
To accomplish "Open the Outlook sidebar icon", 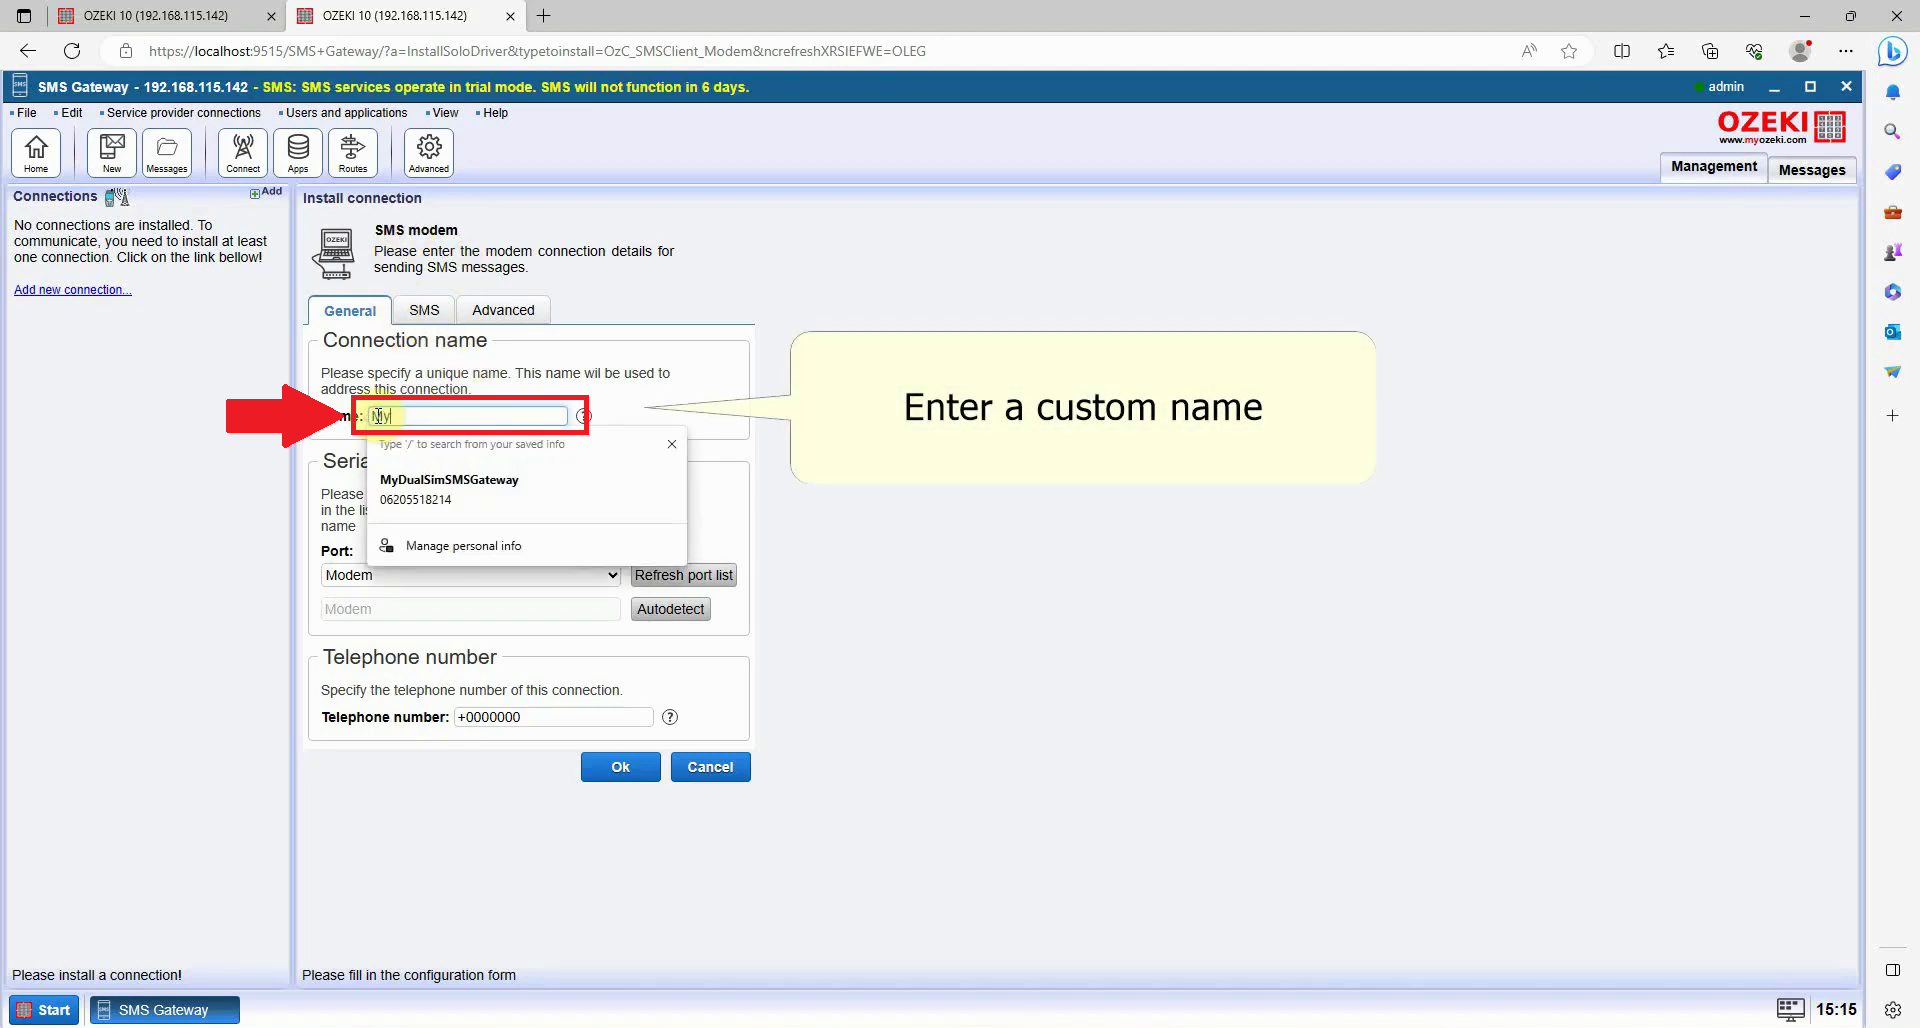I will coord(1892,332).
